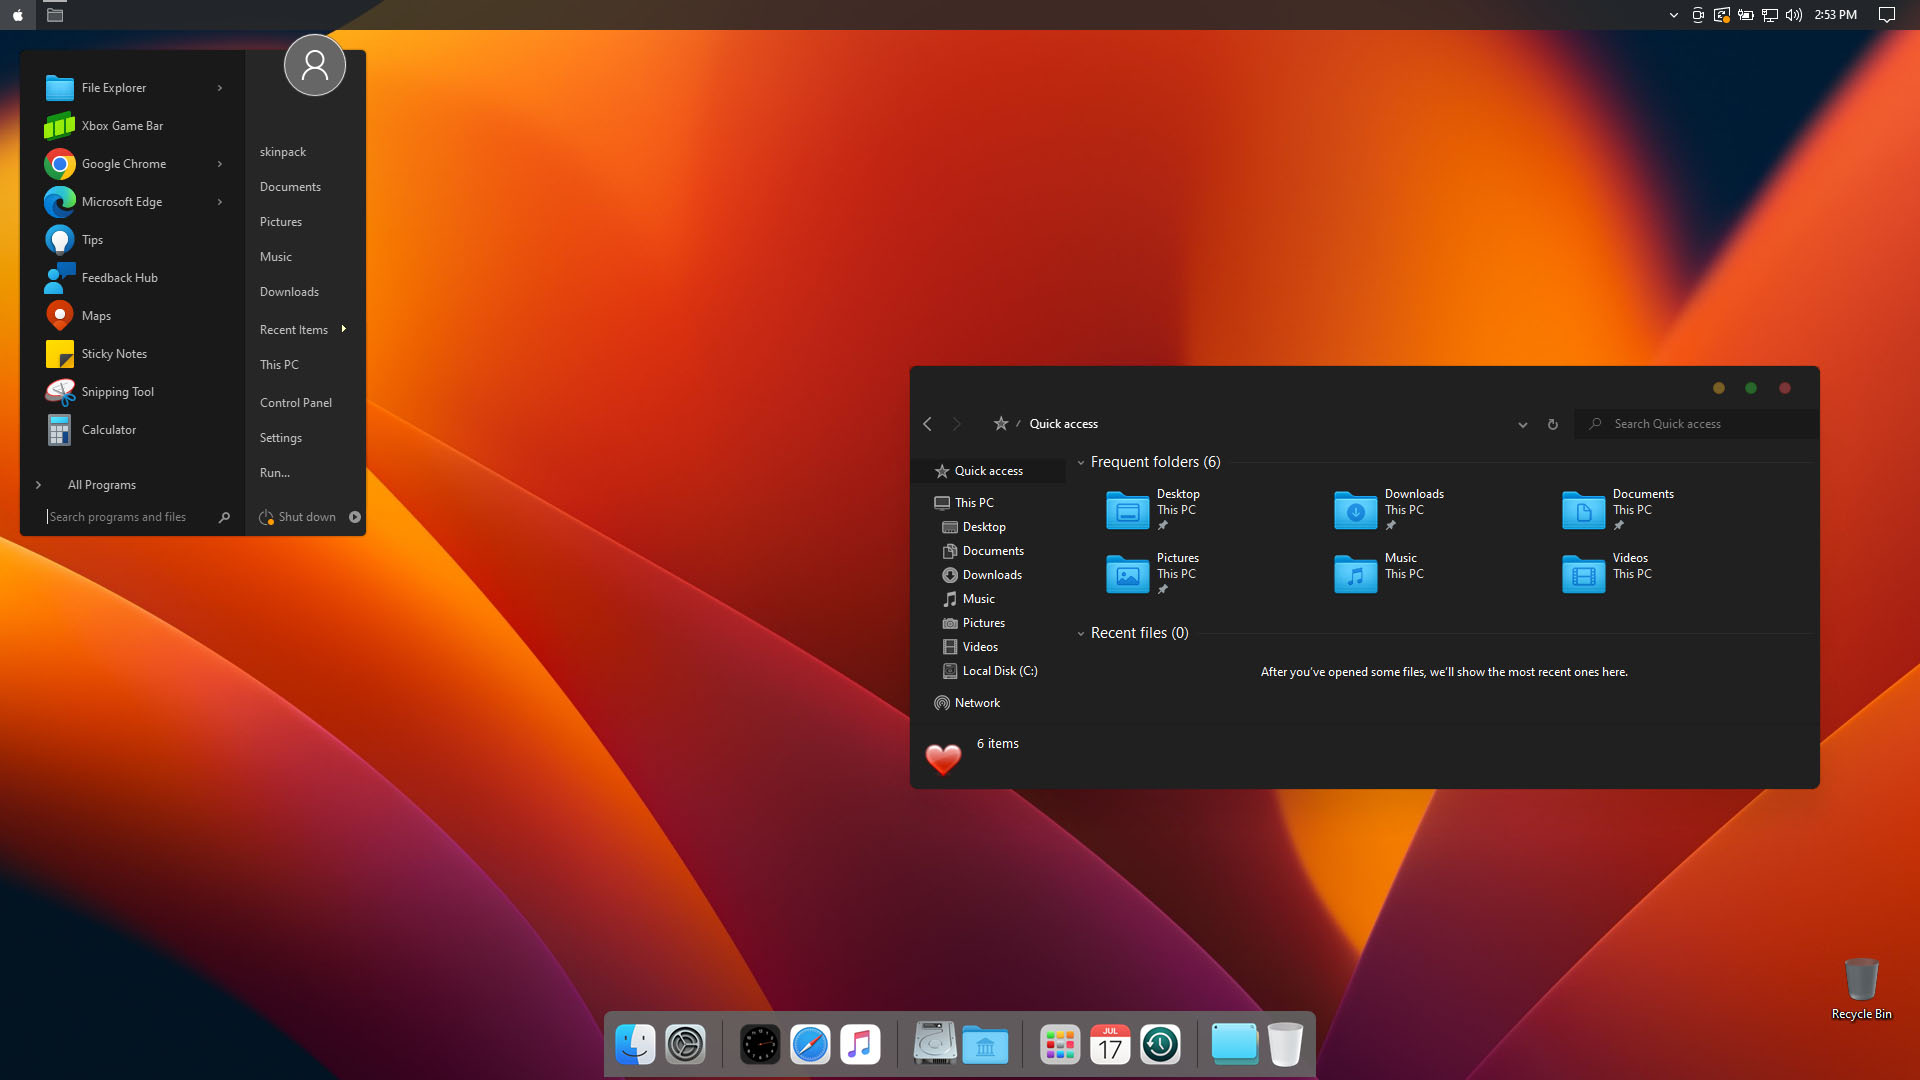The image size is (1920, 1080).
Task: Click the volume icon in system tray
Action: click(x=1793, y=15)
